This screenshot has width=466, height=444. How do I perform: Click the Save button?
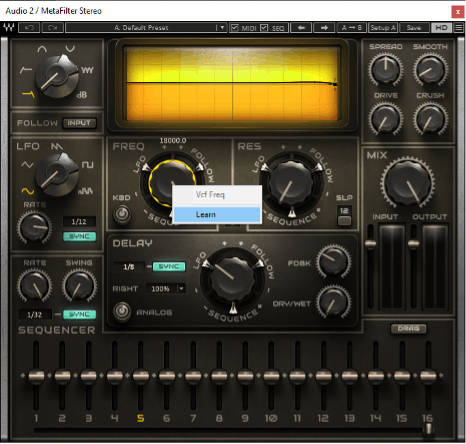(x=414, y=28)
